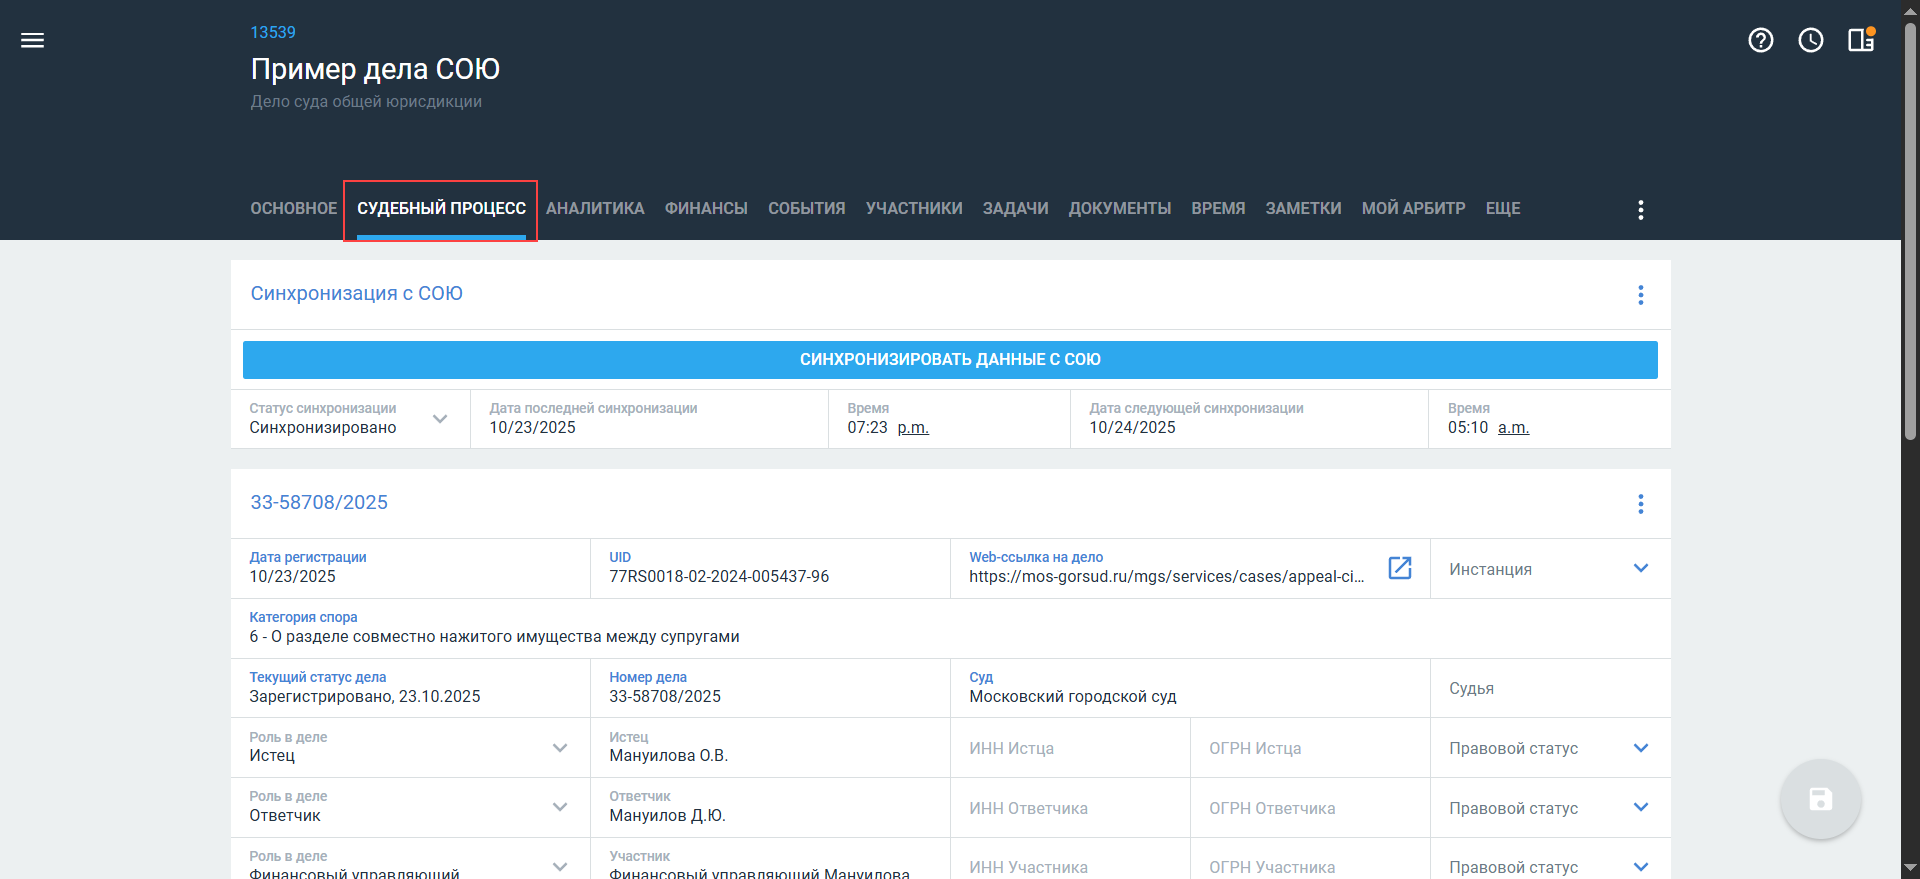Toggle a.m. on next sync time

click(x=1512, y=428)
